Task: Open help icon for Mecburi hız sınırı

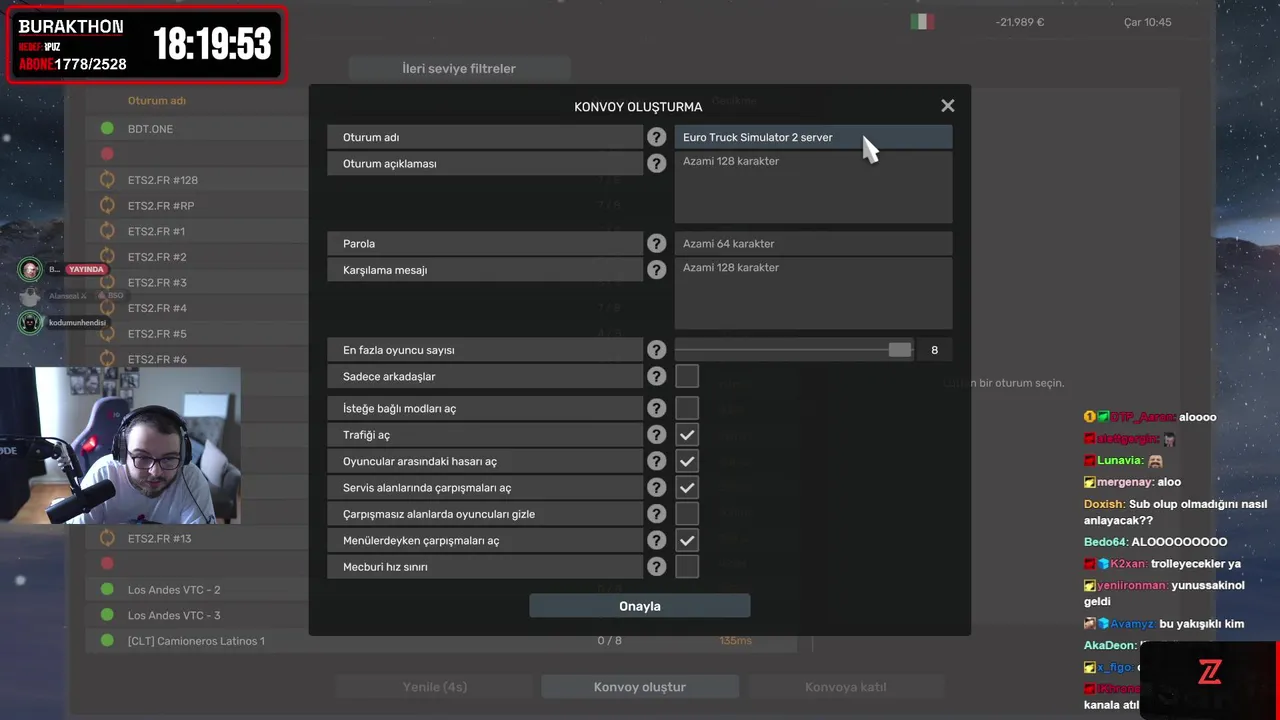Action: click(x=656, y=566)
